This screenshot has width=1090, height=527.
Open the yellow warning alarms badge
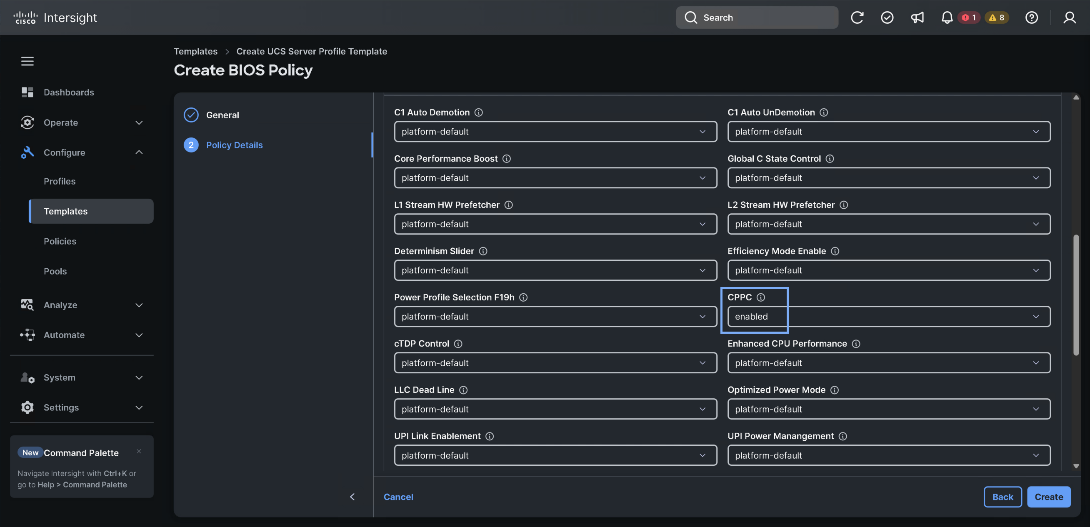point(997,17)
